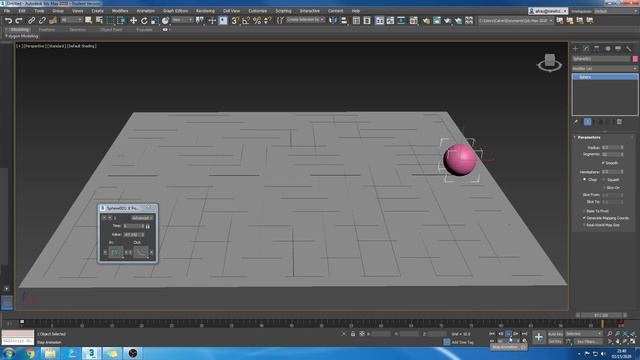Open the Modifier List dropdown
Viewport: 640px width, 360px height.
(604, 69)
